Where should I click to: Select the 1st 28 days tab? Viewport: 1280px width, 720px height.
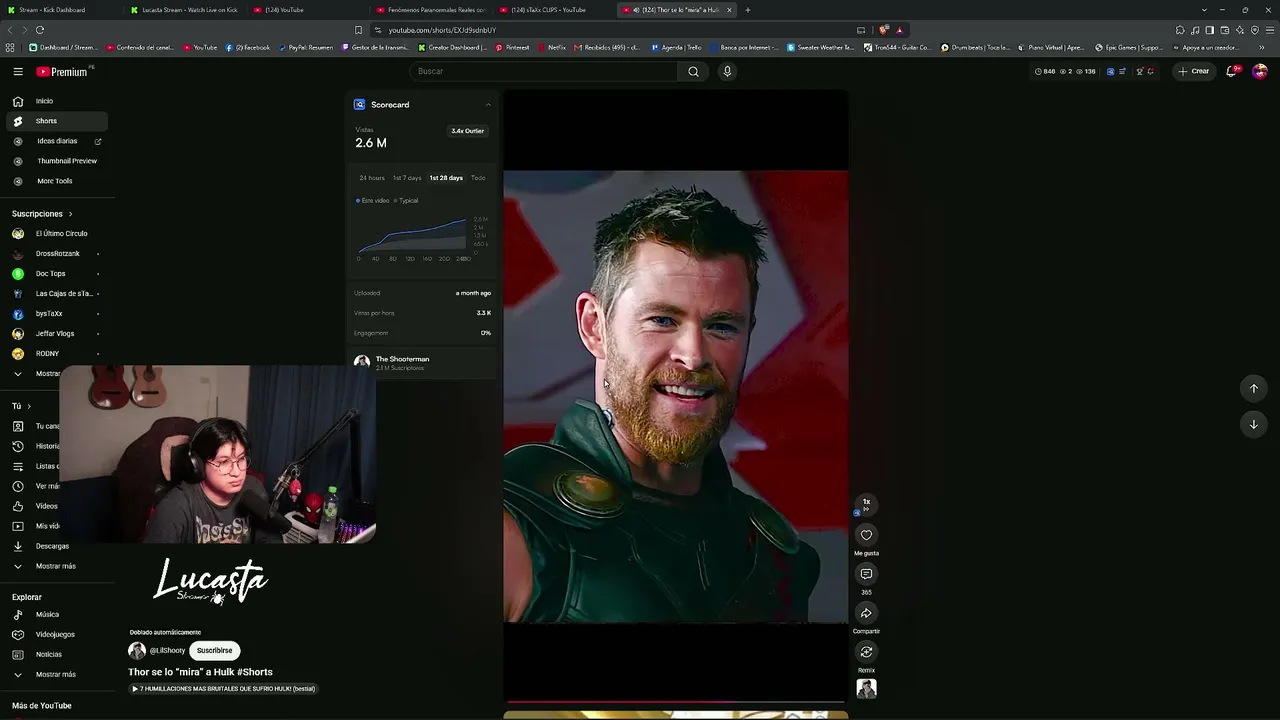click(446, 178)
